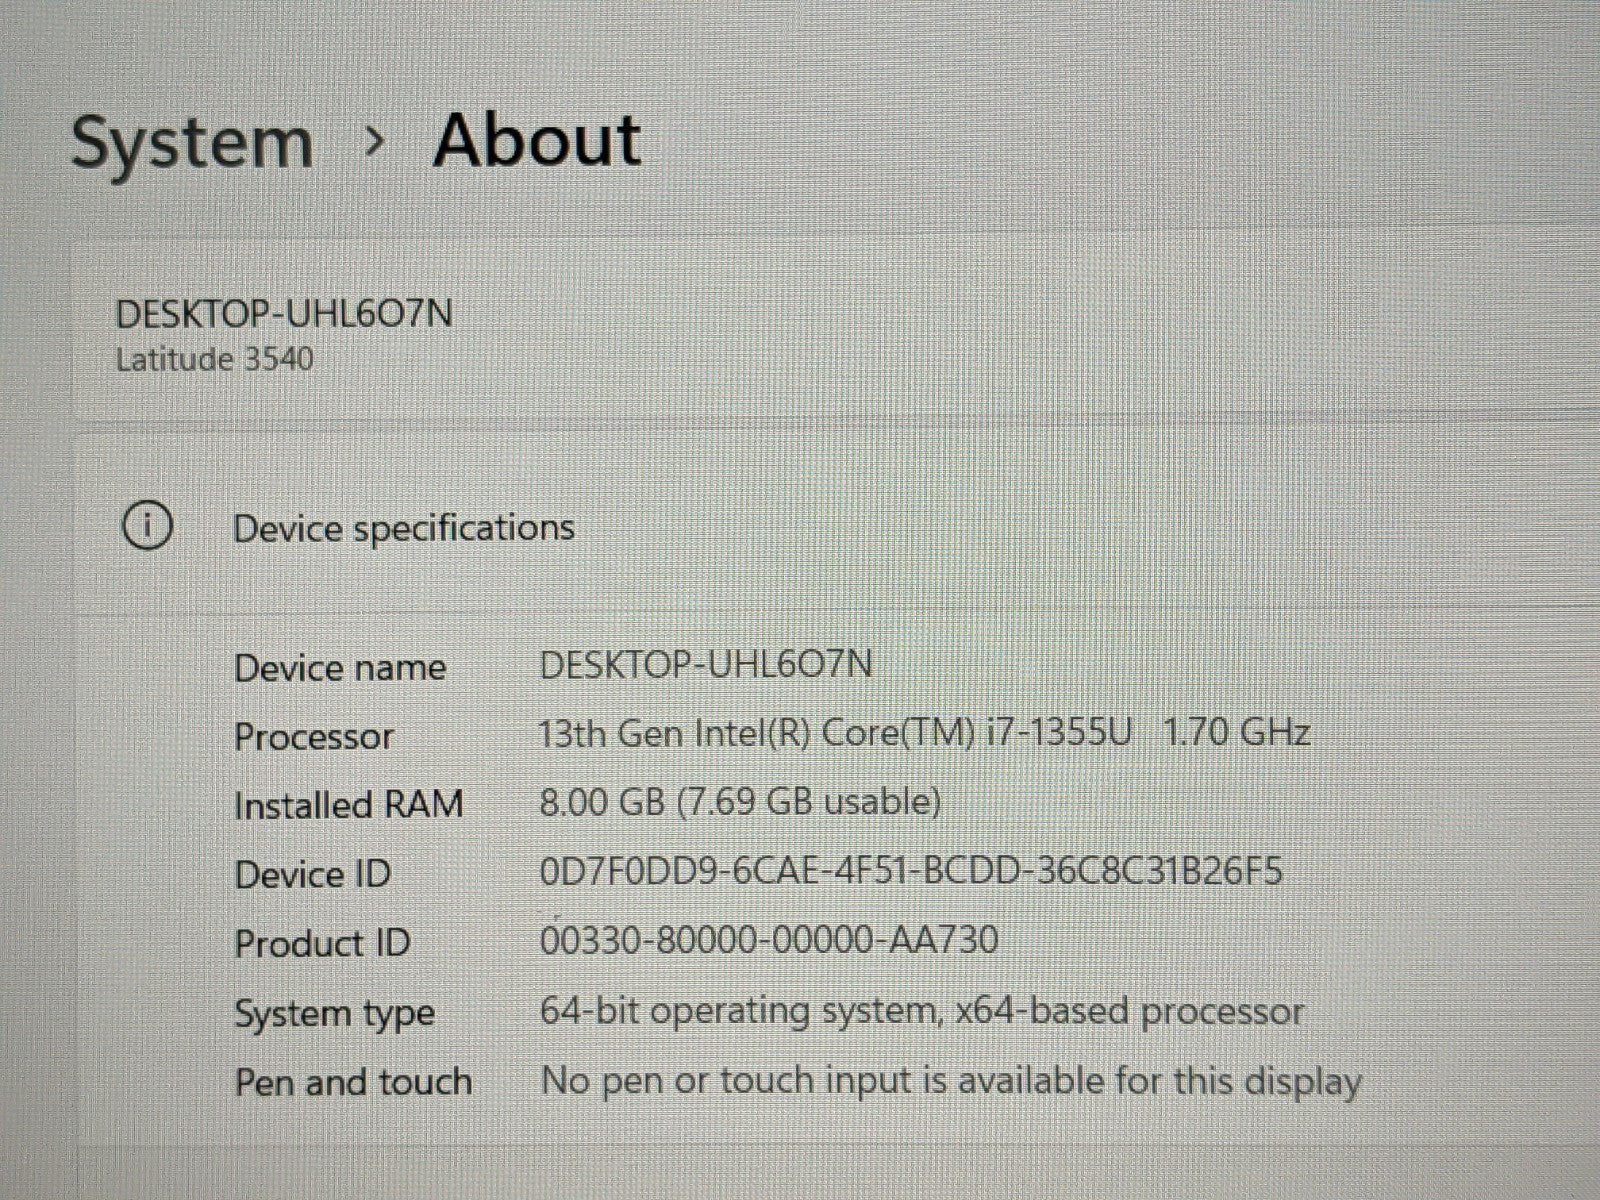Image resolution: width=1600 pixels, height=1200 pixels.
Task: Click the Latitude 3540 model text
Action: [214, 359]
